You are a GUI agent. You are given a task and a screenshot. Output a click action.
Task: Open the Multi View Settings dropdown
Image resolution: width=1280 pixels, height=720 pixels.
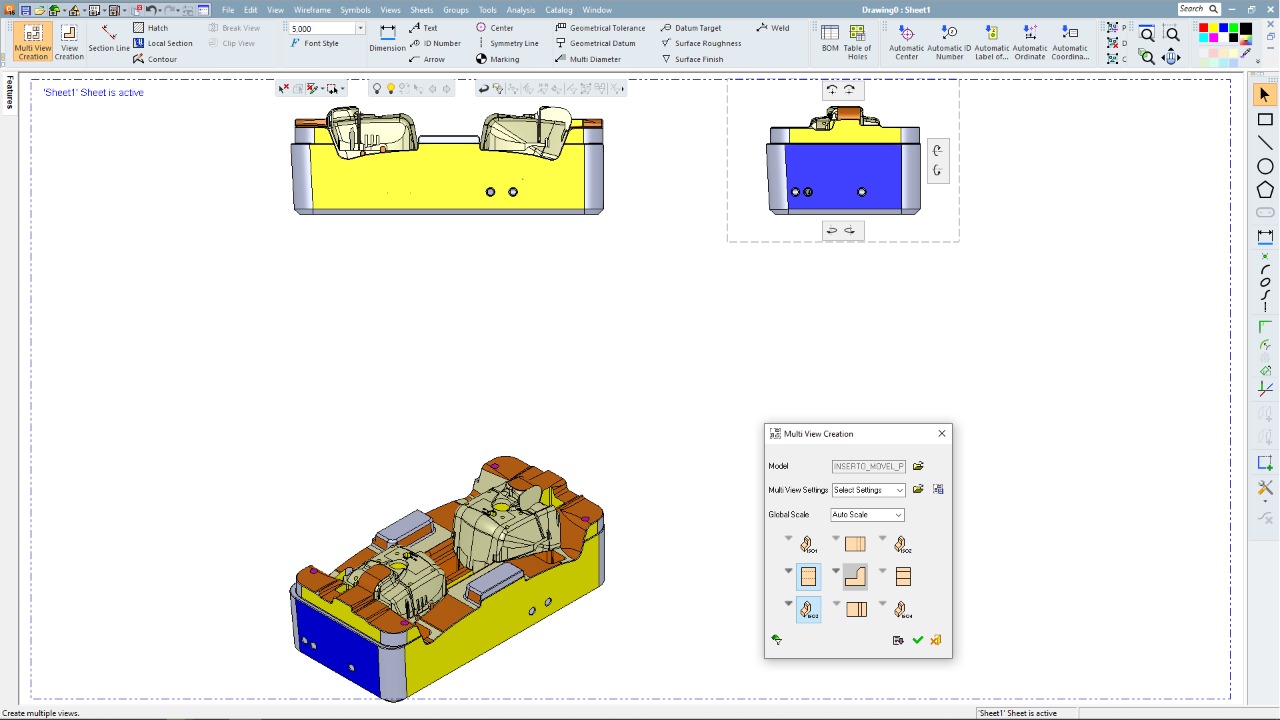868,490
